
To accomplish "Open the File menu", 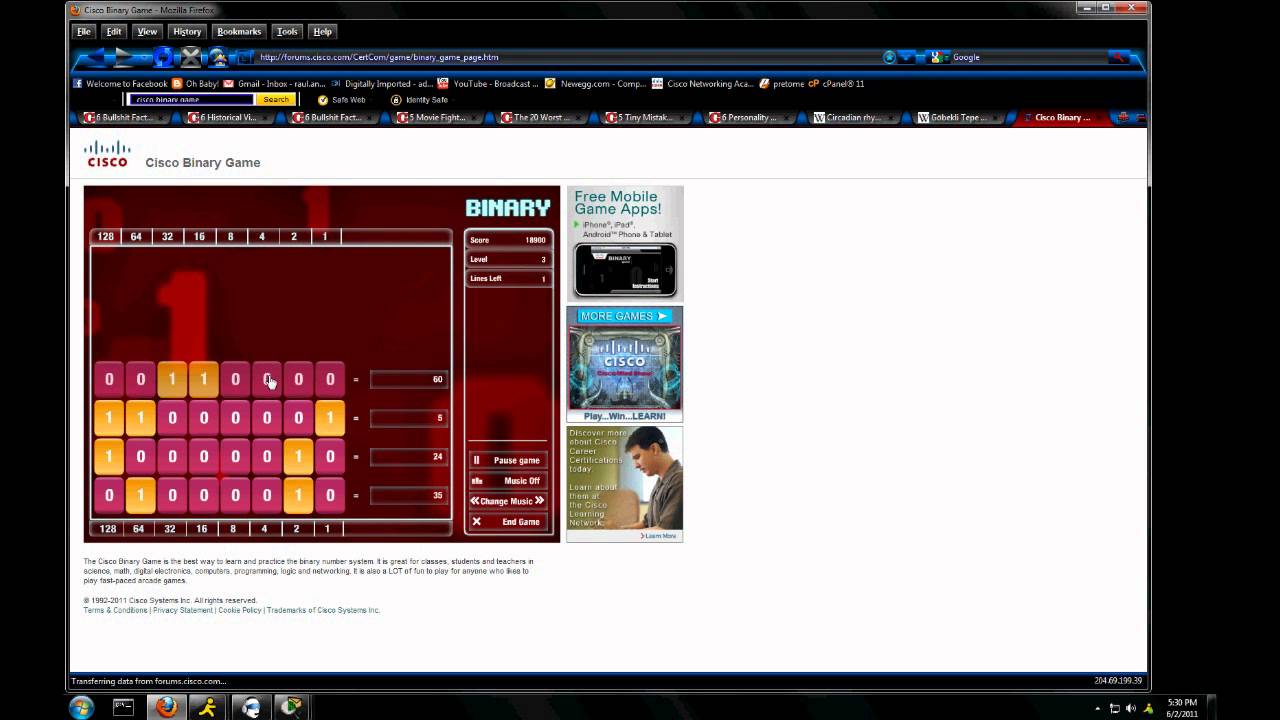I will (84, 31).
